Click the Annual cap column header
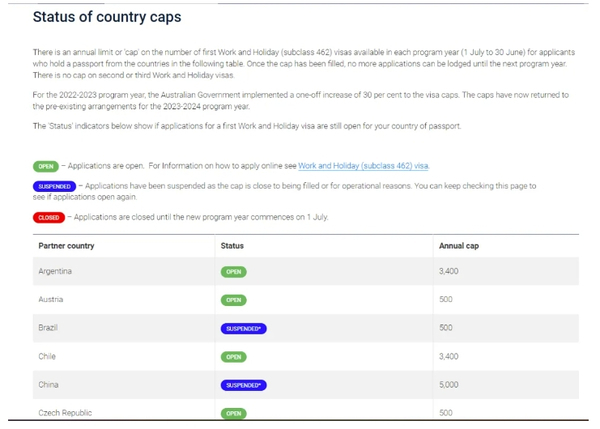Viewport: 600px width, 429px height. (x=459, y=246)
